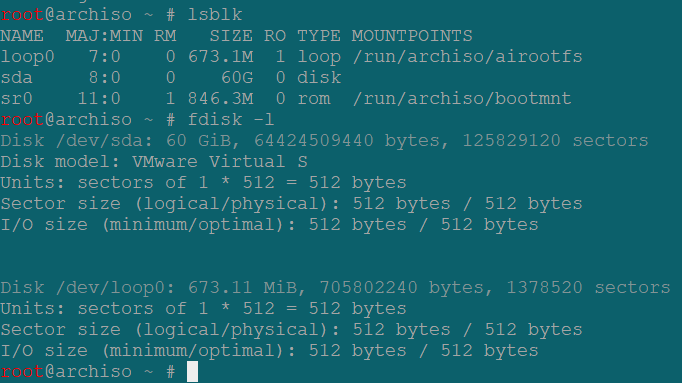
Task: Click the MOUNTPOINTS column header
Action: [412, 36]
